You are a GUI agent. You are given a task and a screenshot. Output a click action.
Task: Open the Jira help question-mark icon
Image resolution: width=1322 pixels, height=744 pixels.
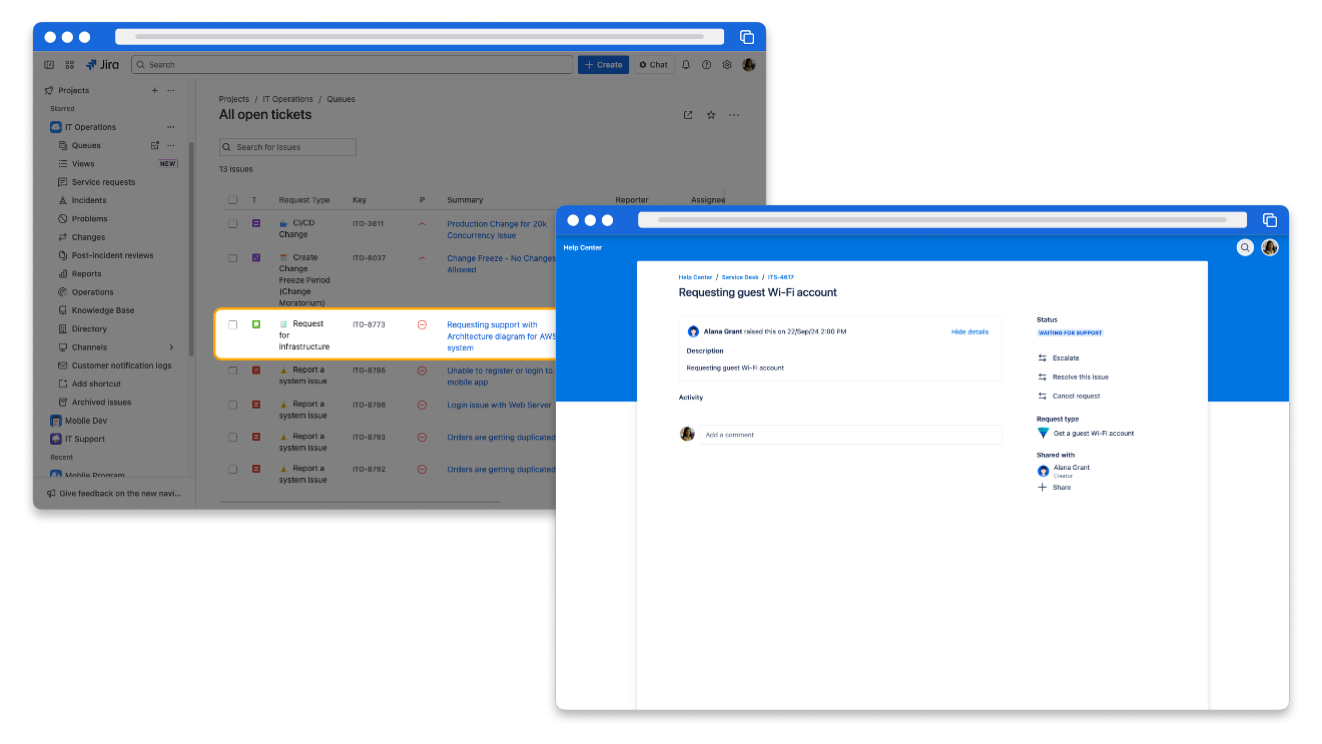[x=706, y=65]
